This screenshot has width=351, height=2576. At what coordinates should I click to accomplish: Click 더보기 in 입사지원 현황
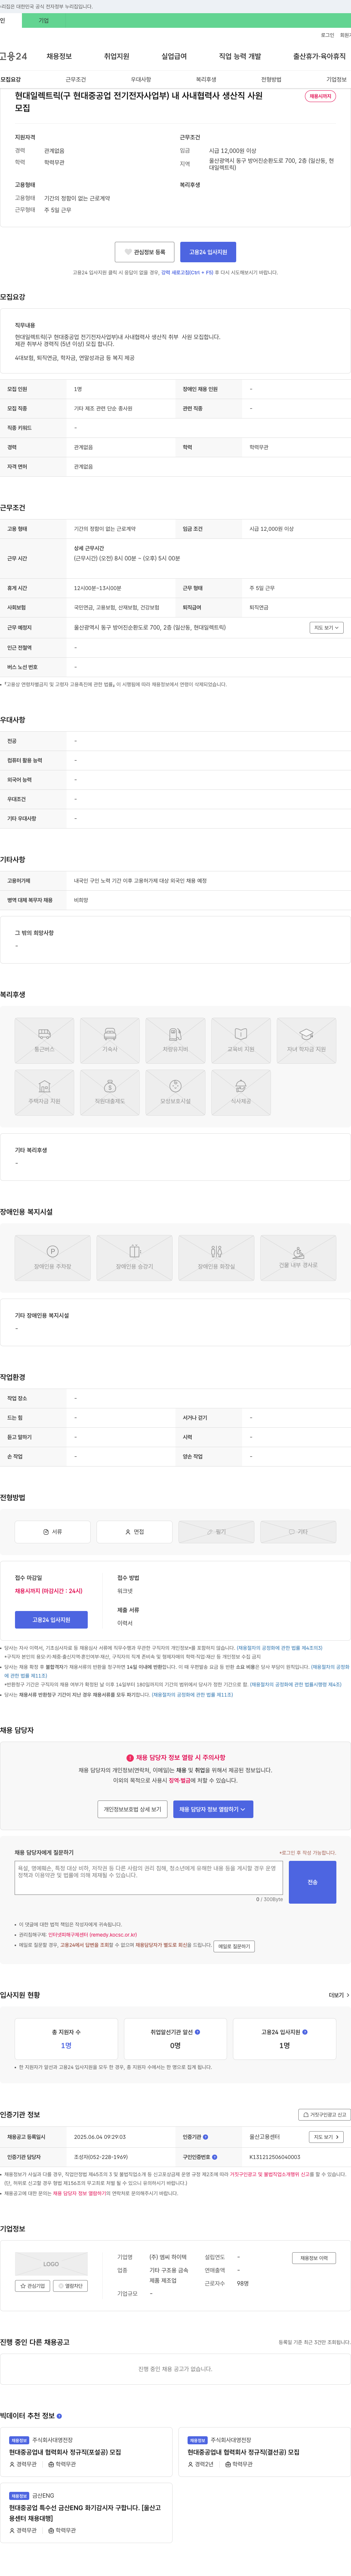(339, 1995)
